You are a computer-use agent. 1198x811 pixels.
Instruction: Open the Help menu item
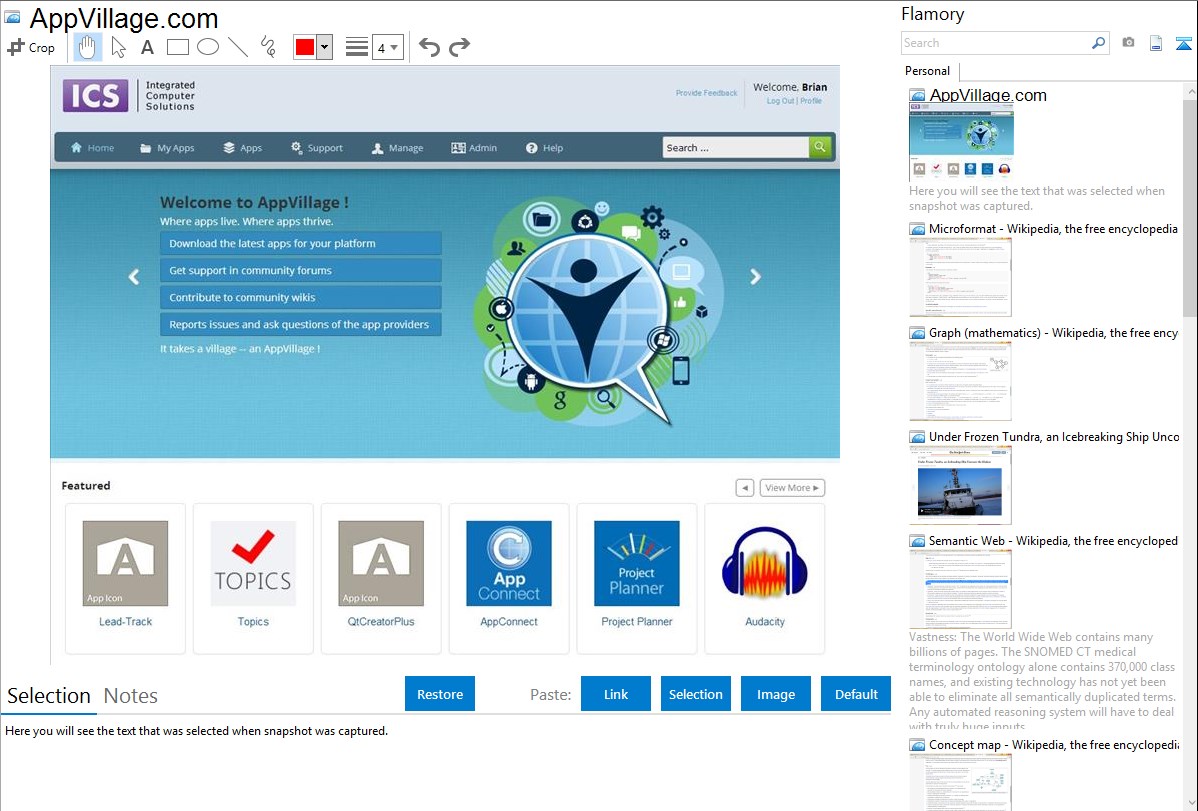pos(544,148)
